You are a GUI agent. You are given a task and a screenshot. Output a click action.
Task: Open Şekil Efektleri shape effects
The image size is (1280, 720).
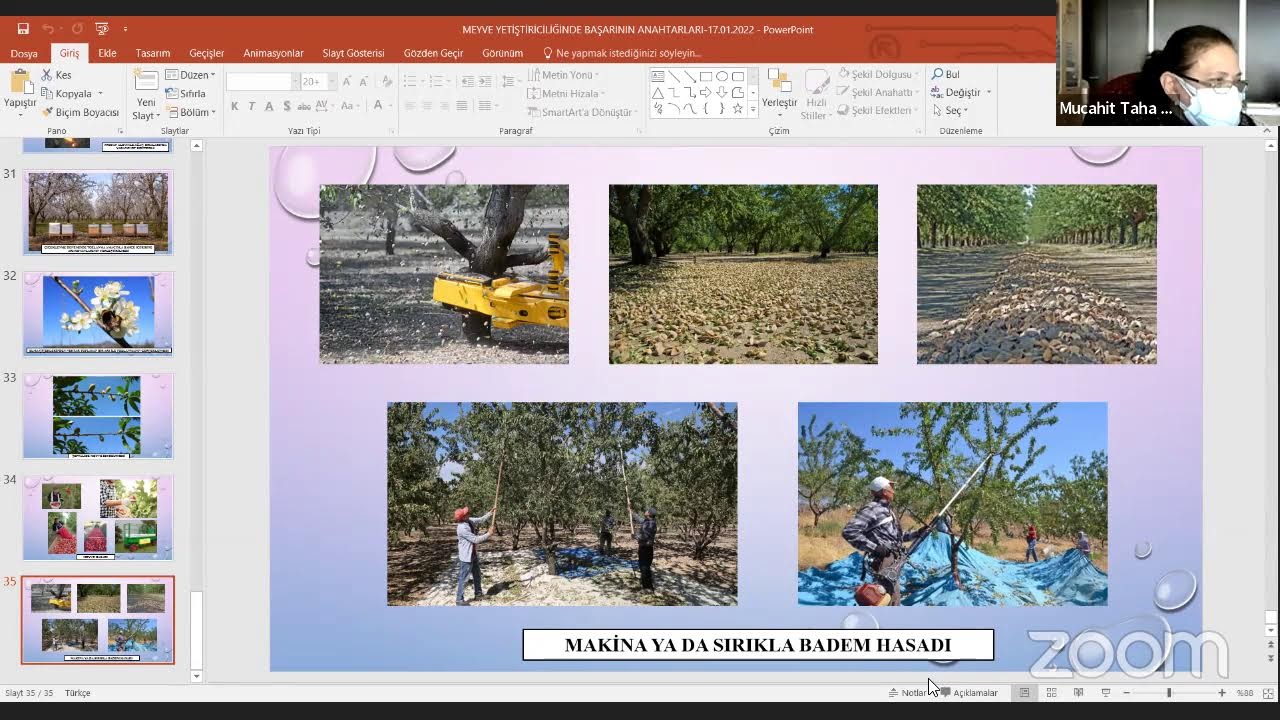878,110
